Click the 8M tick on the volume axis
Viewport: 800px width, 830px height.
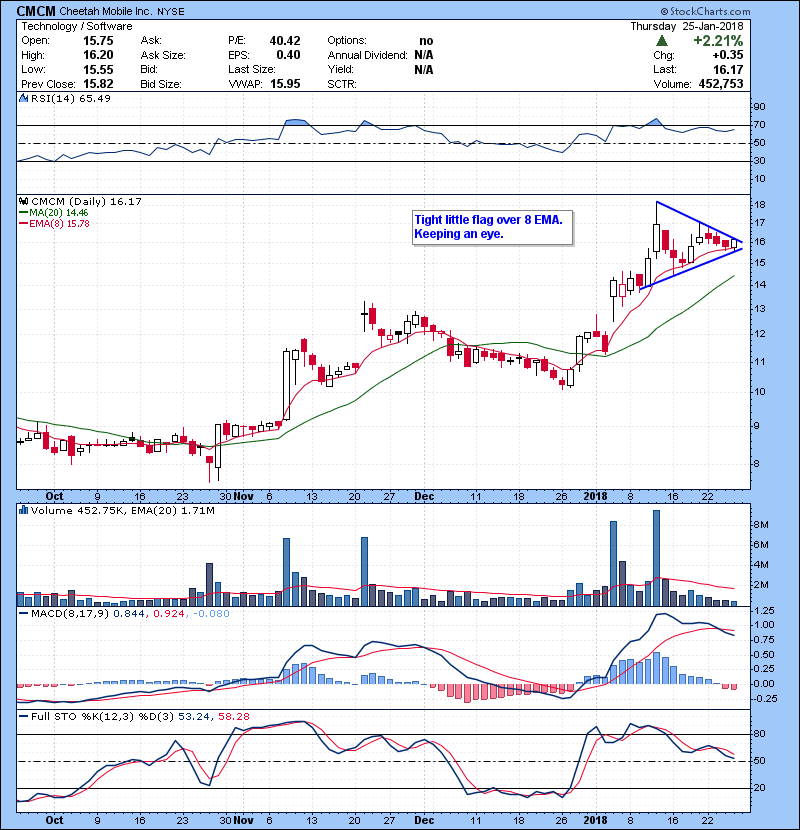click(x=761, y=525)
